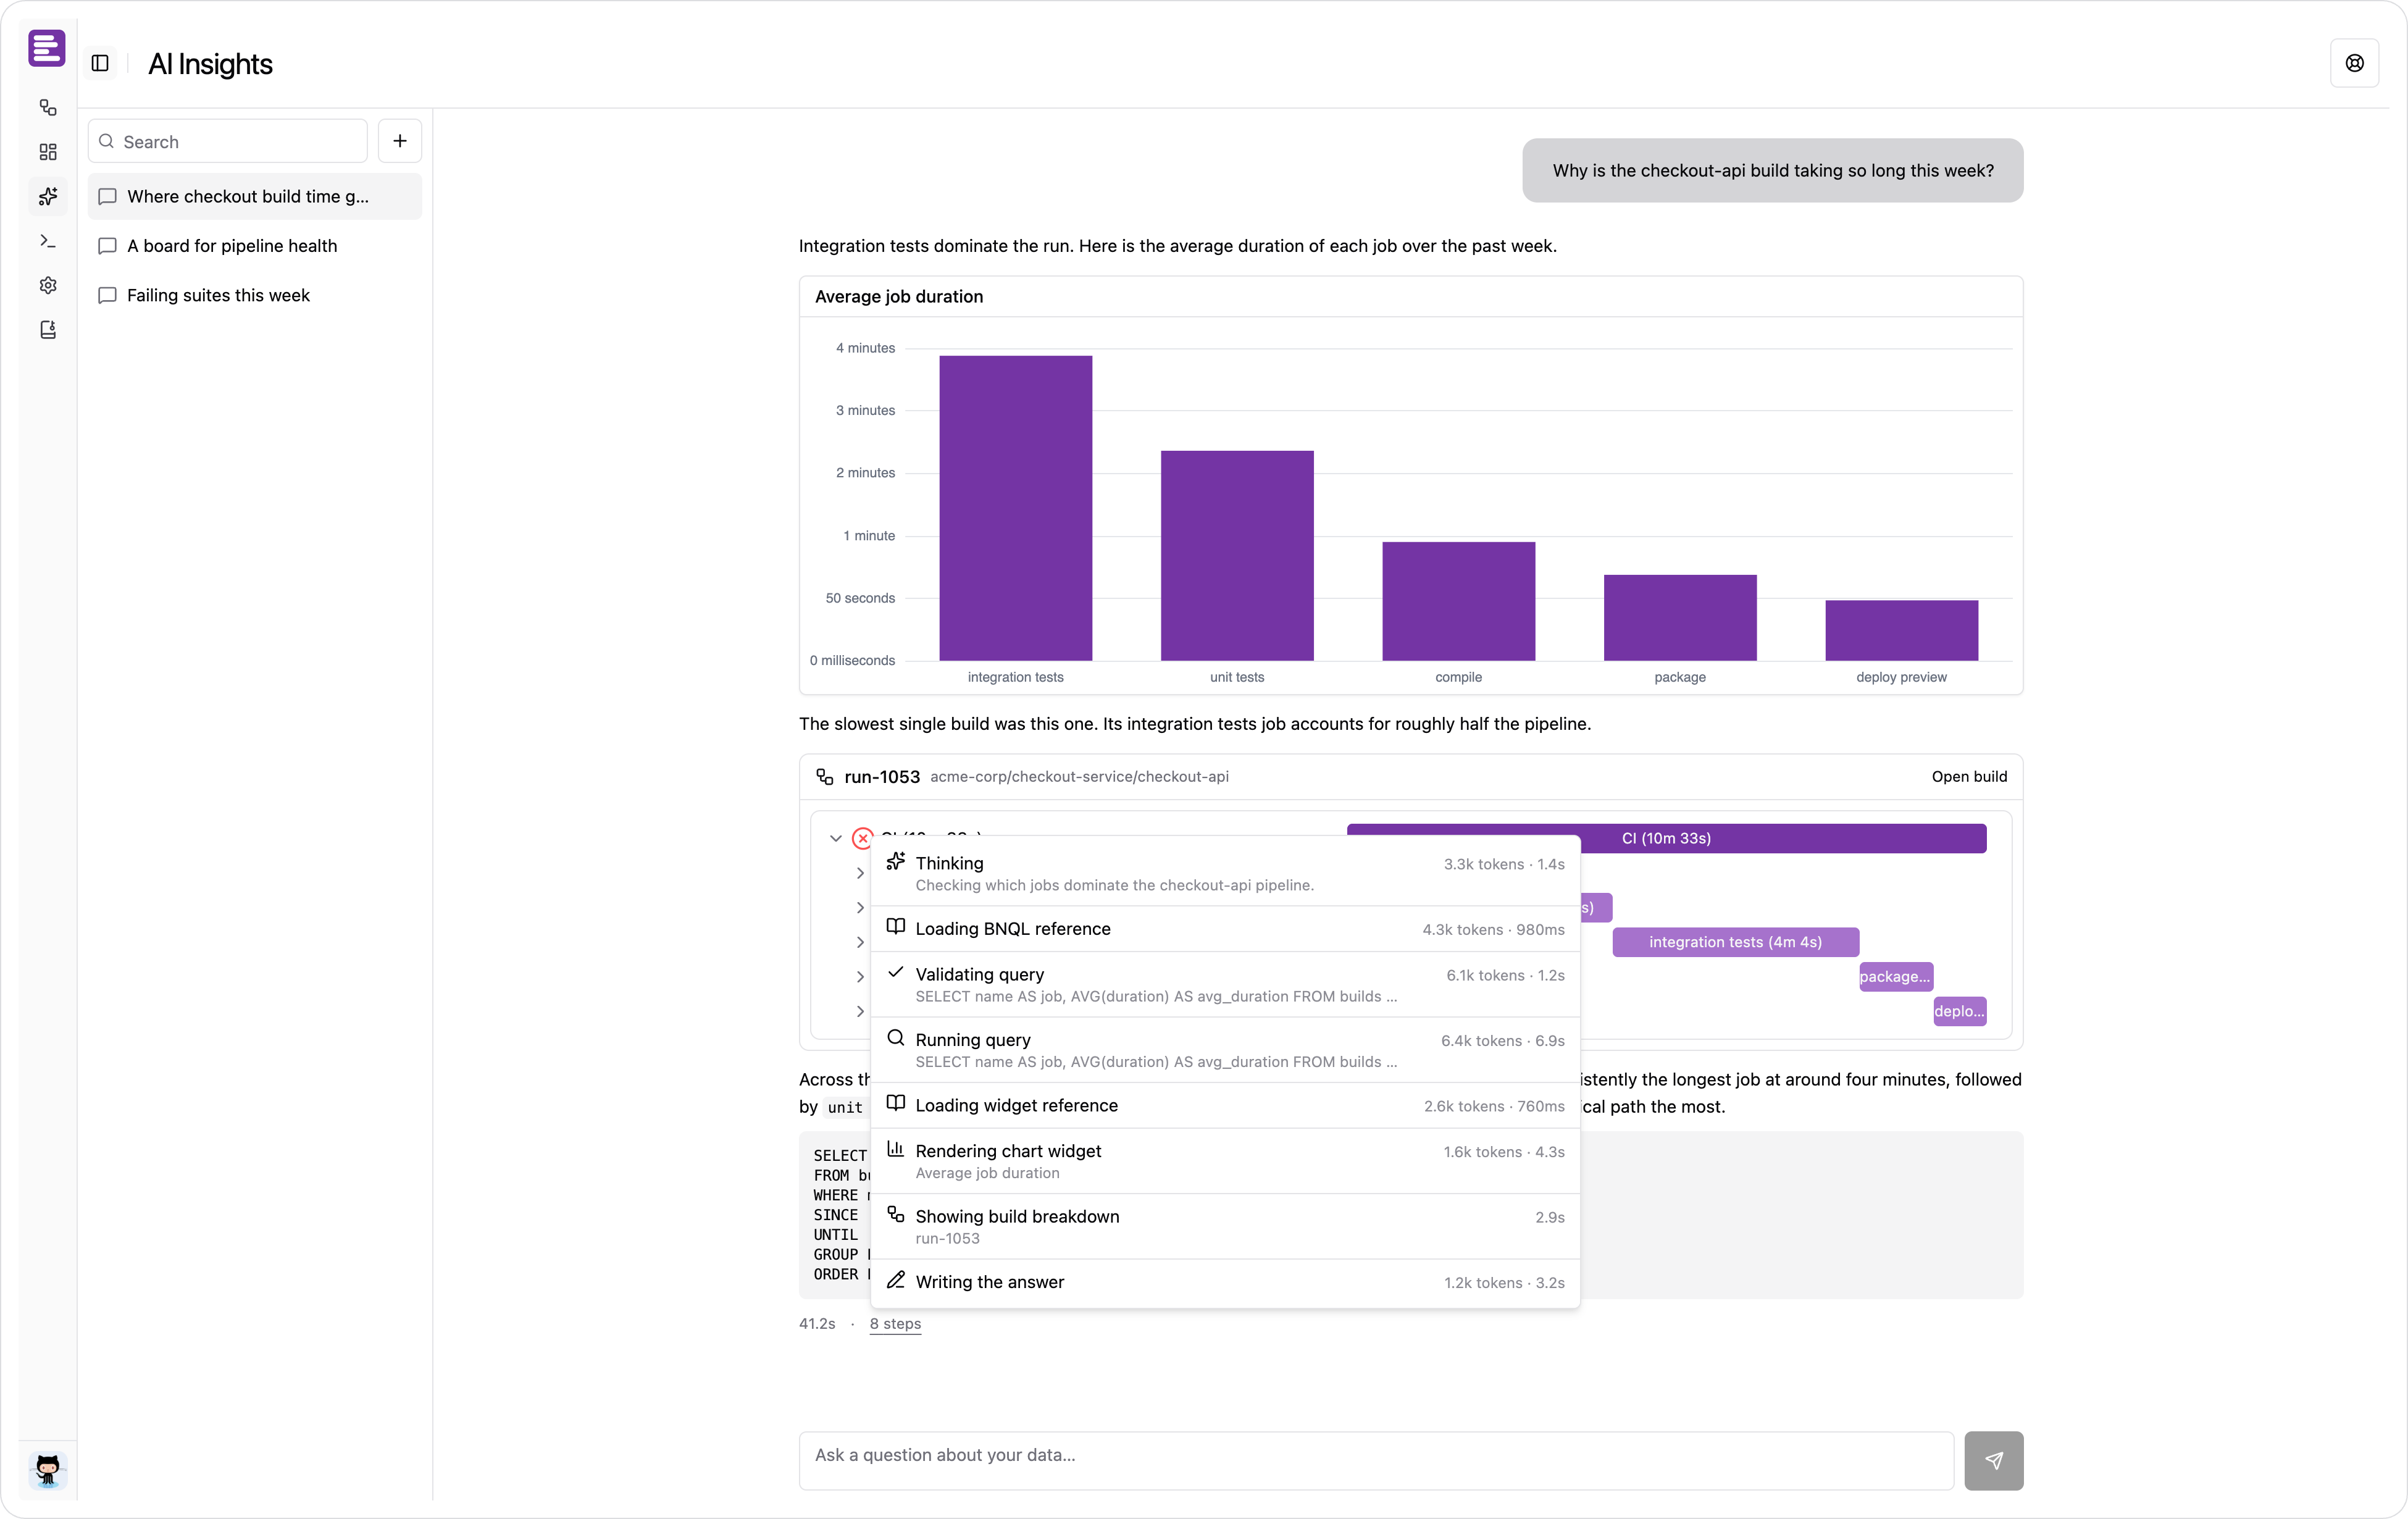Click the integration tests bar in the chart

point(1015,508)
